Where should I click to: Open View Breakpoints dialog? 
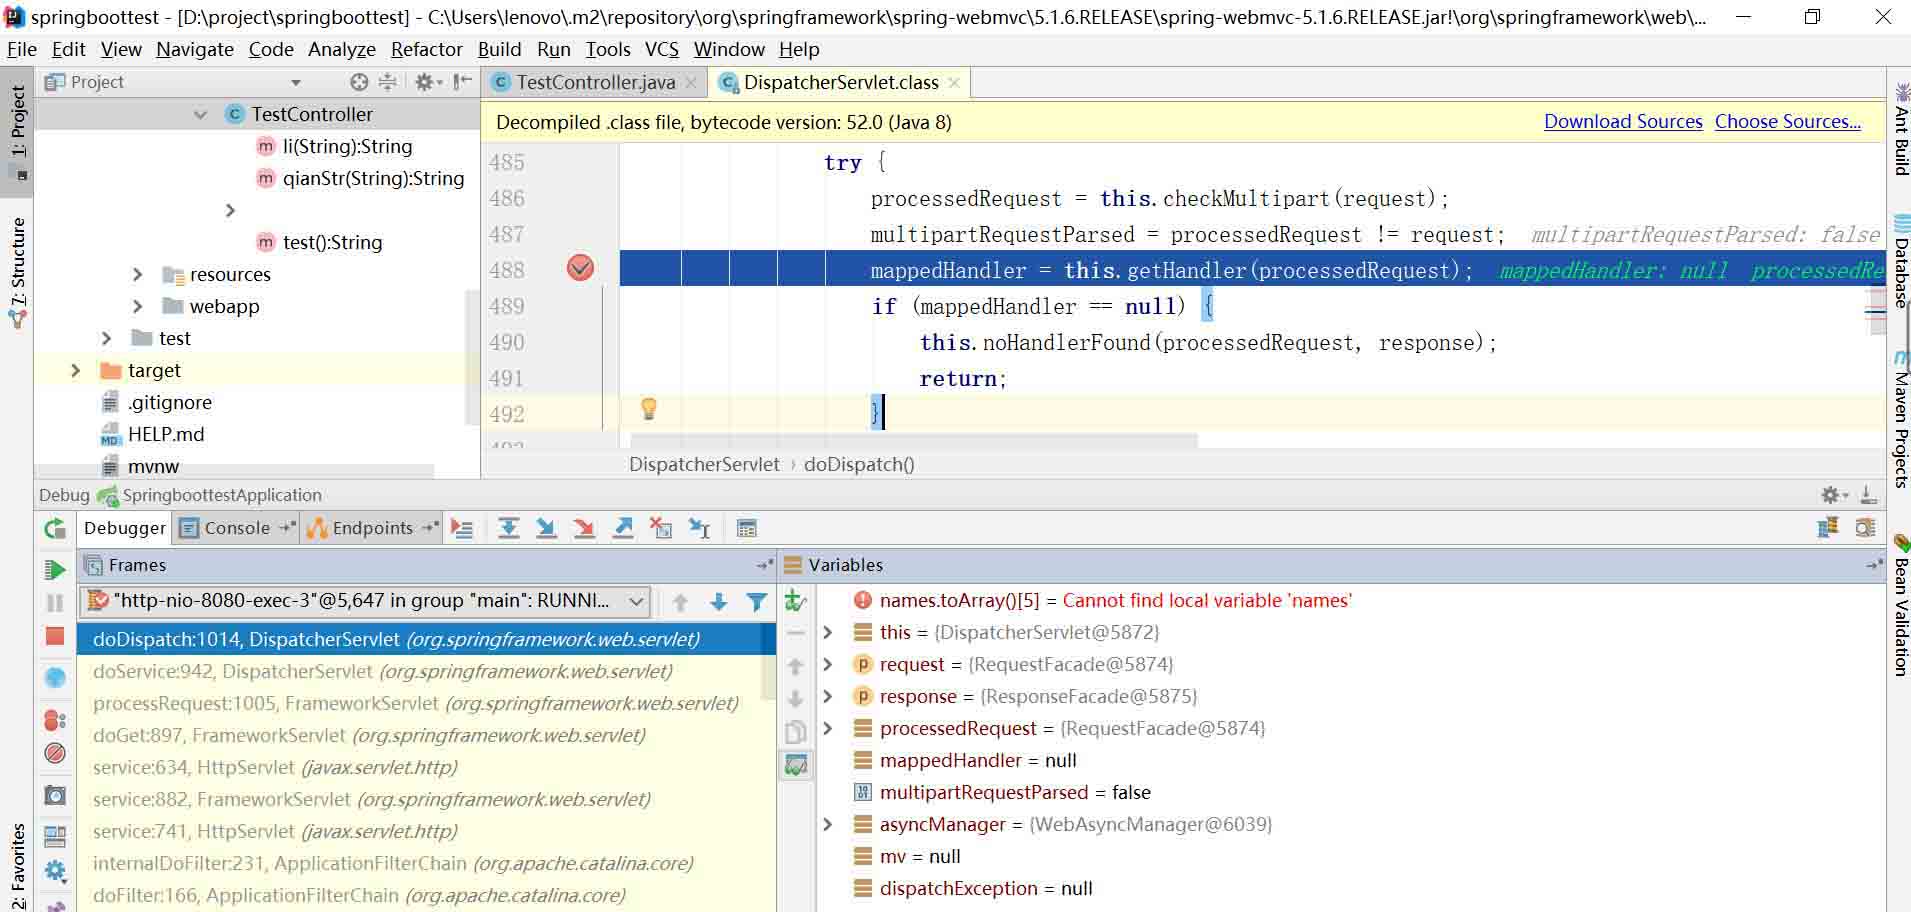55,720
